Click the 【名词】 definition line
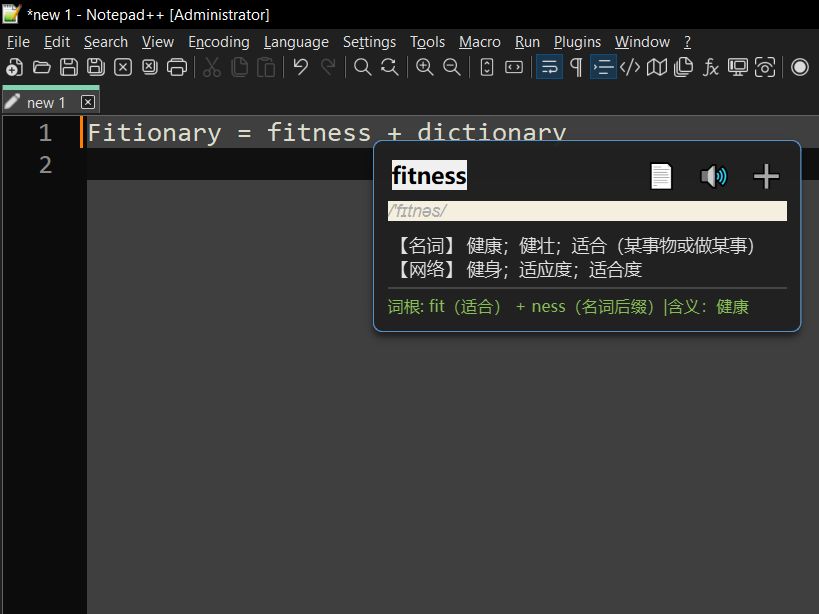Image resolution: width=819 pixels, height=614 pixels. 575,245
